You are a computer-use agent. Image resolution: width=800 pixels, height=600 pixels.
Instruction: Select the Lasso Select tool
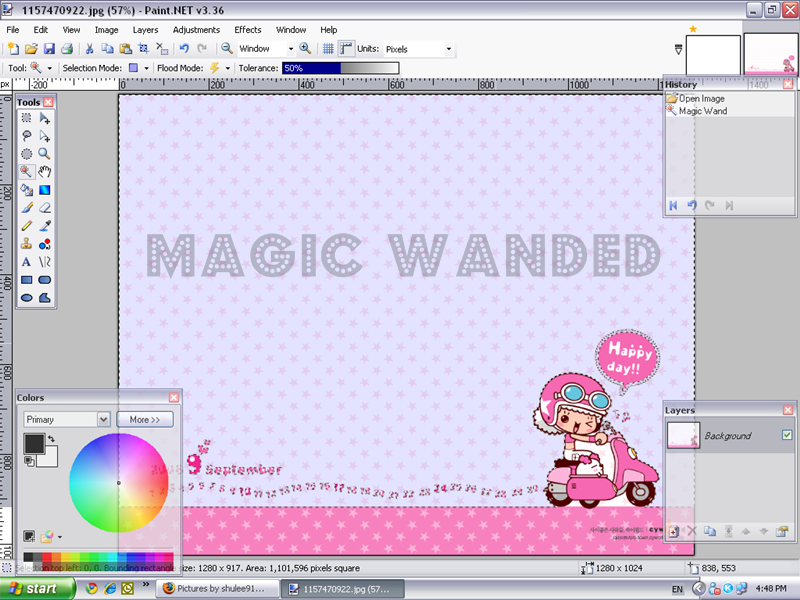pos(27,136)
